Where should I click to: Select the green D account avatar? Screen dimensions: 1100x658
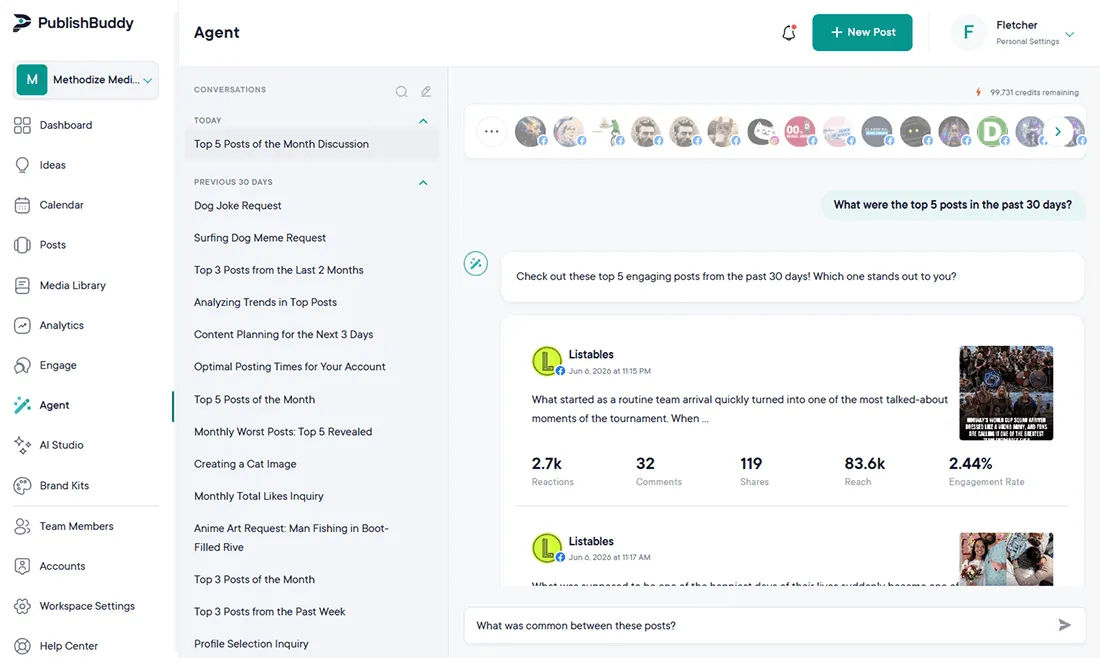click(x=992, y=131)
